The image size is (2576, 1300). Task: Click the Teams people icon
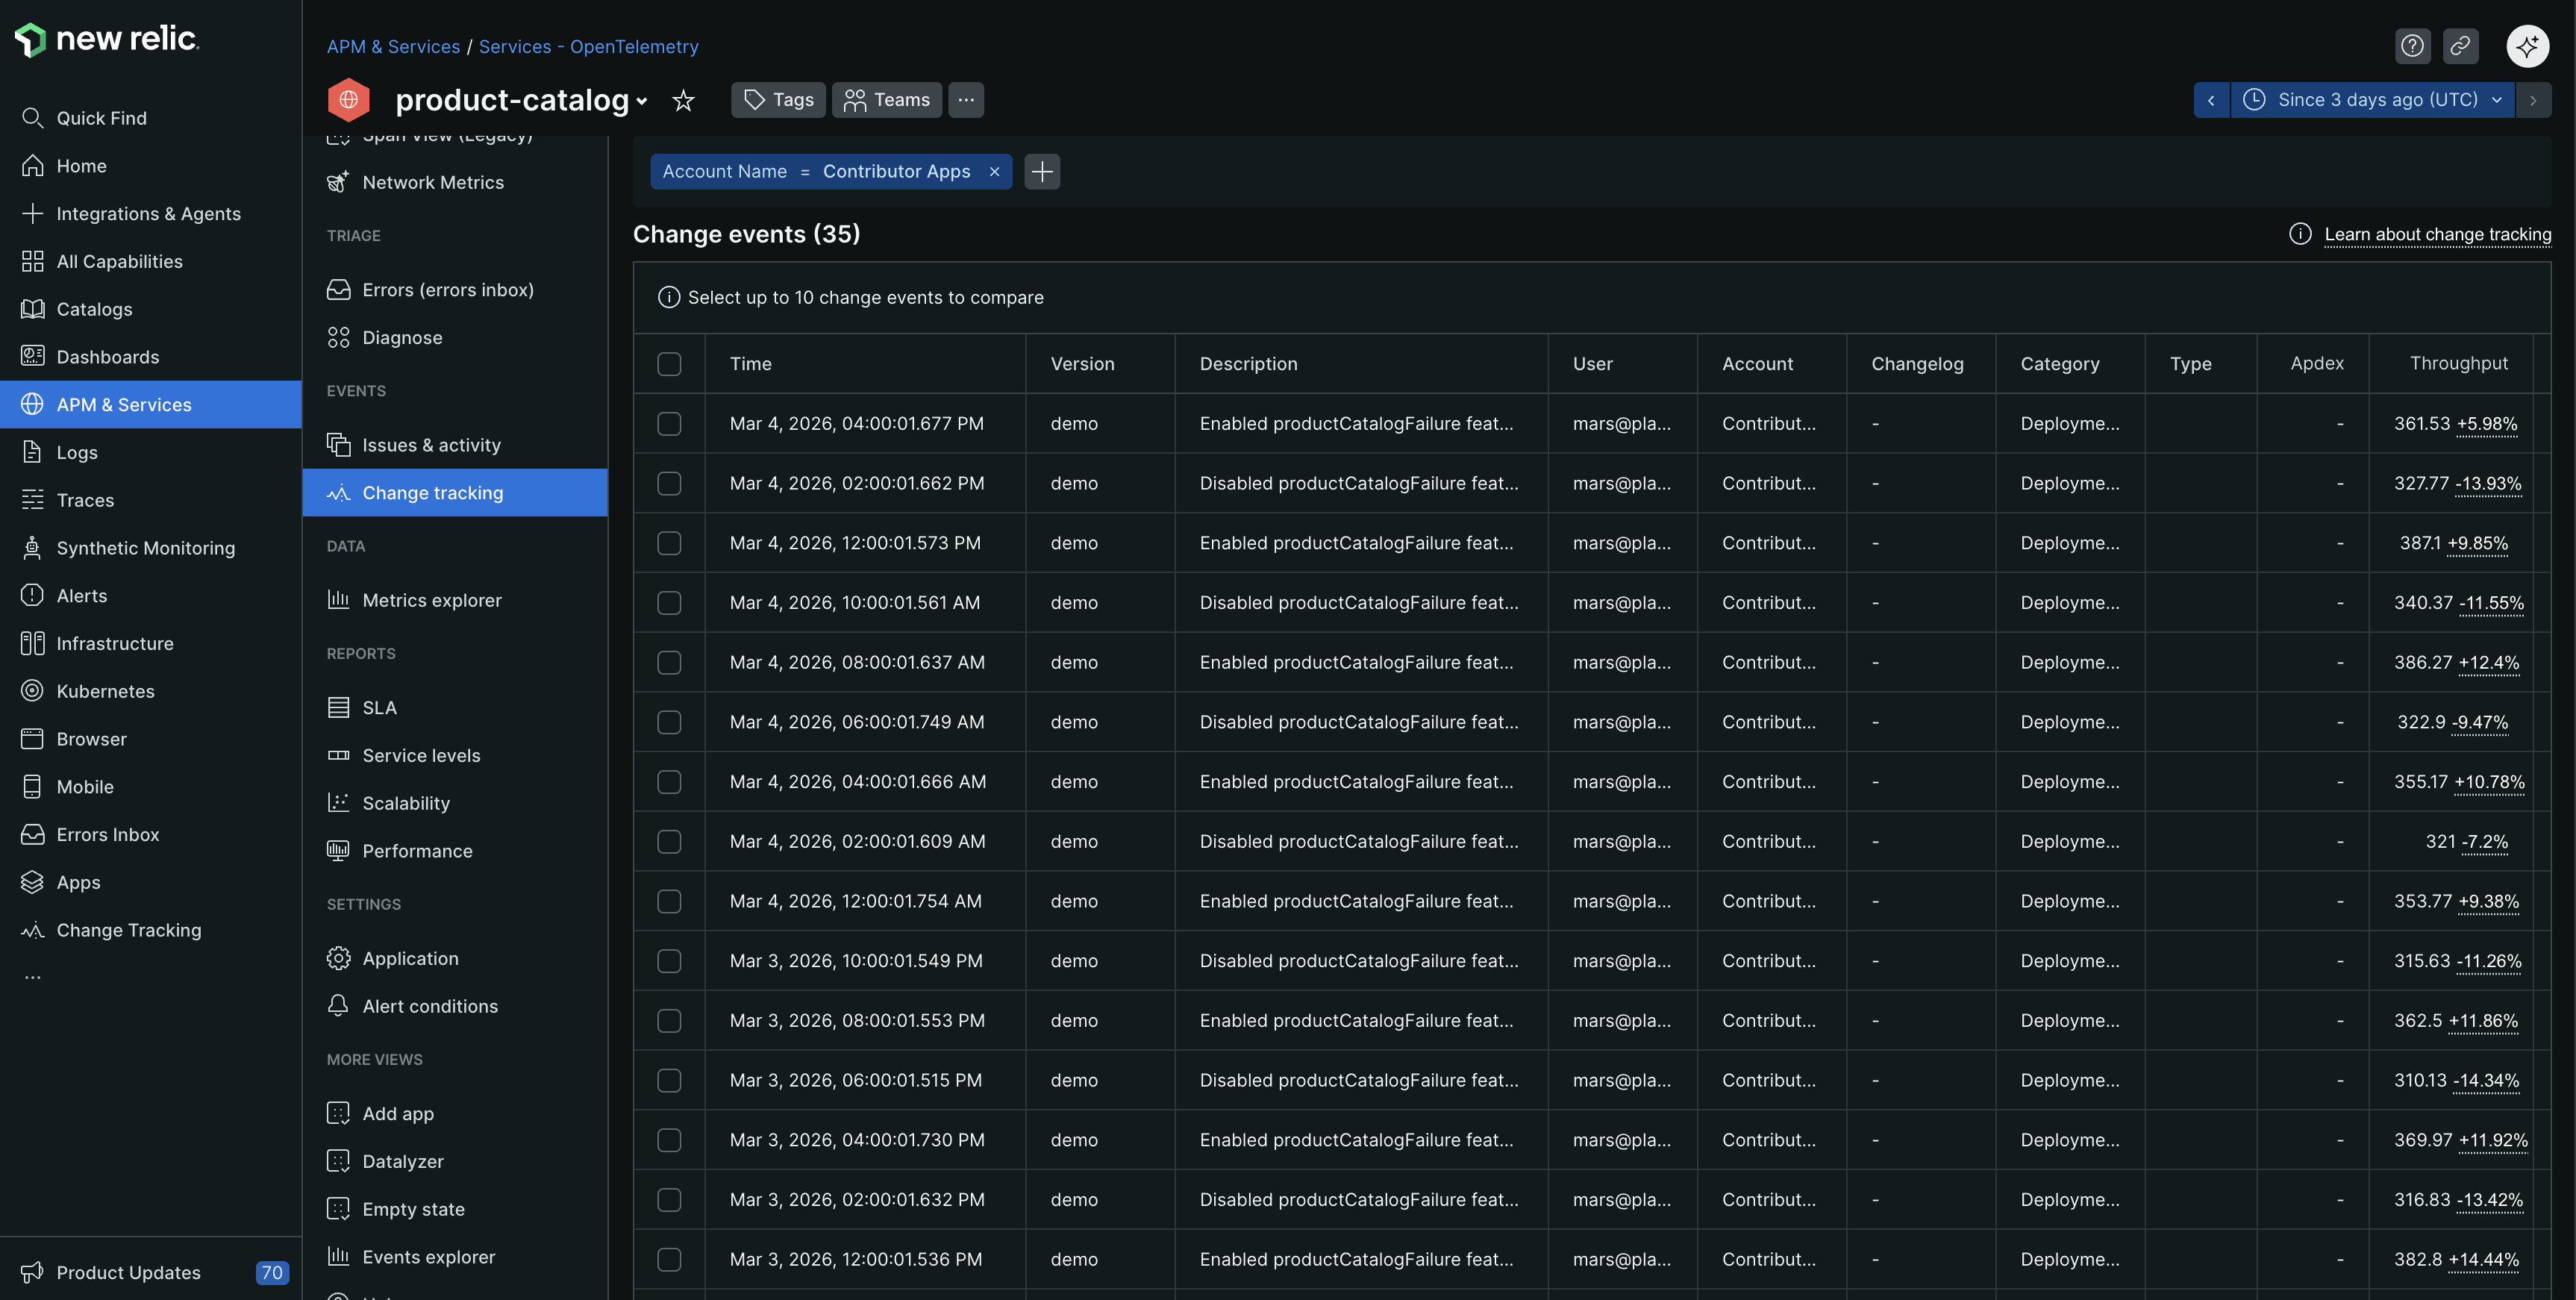856,100
